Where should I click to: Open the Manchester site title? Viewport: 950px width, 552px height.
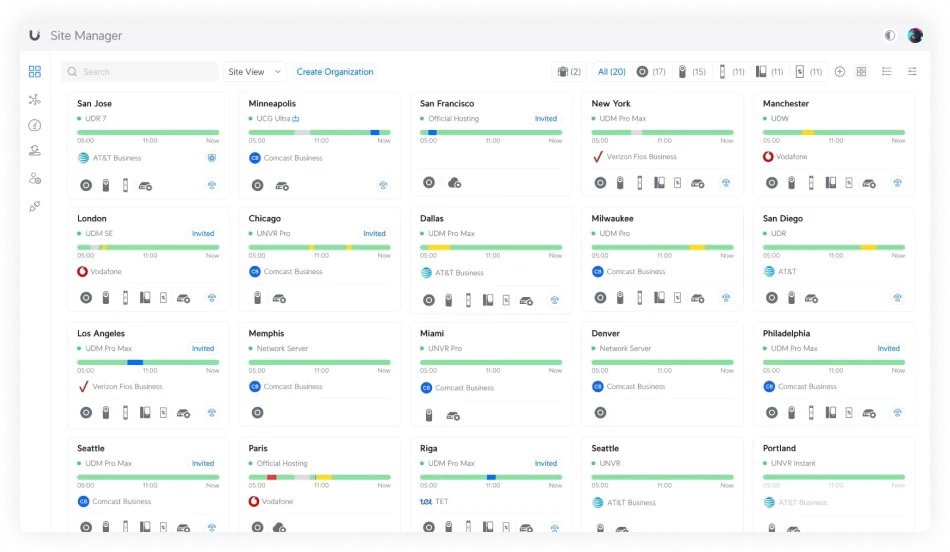tap(786, 104)
